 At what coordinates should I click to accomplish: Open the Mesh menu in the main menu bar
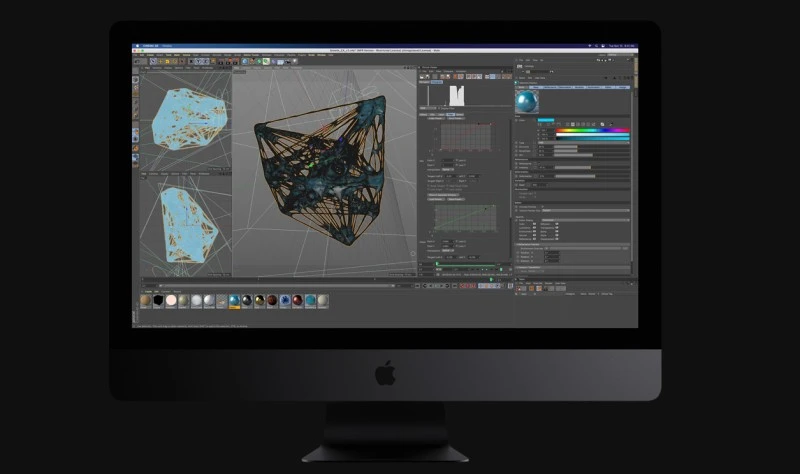point(177,55)
